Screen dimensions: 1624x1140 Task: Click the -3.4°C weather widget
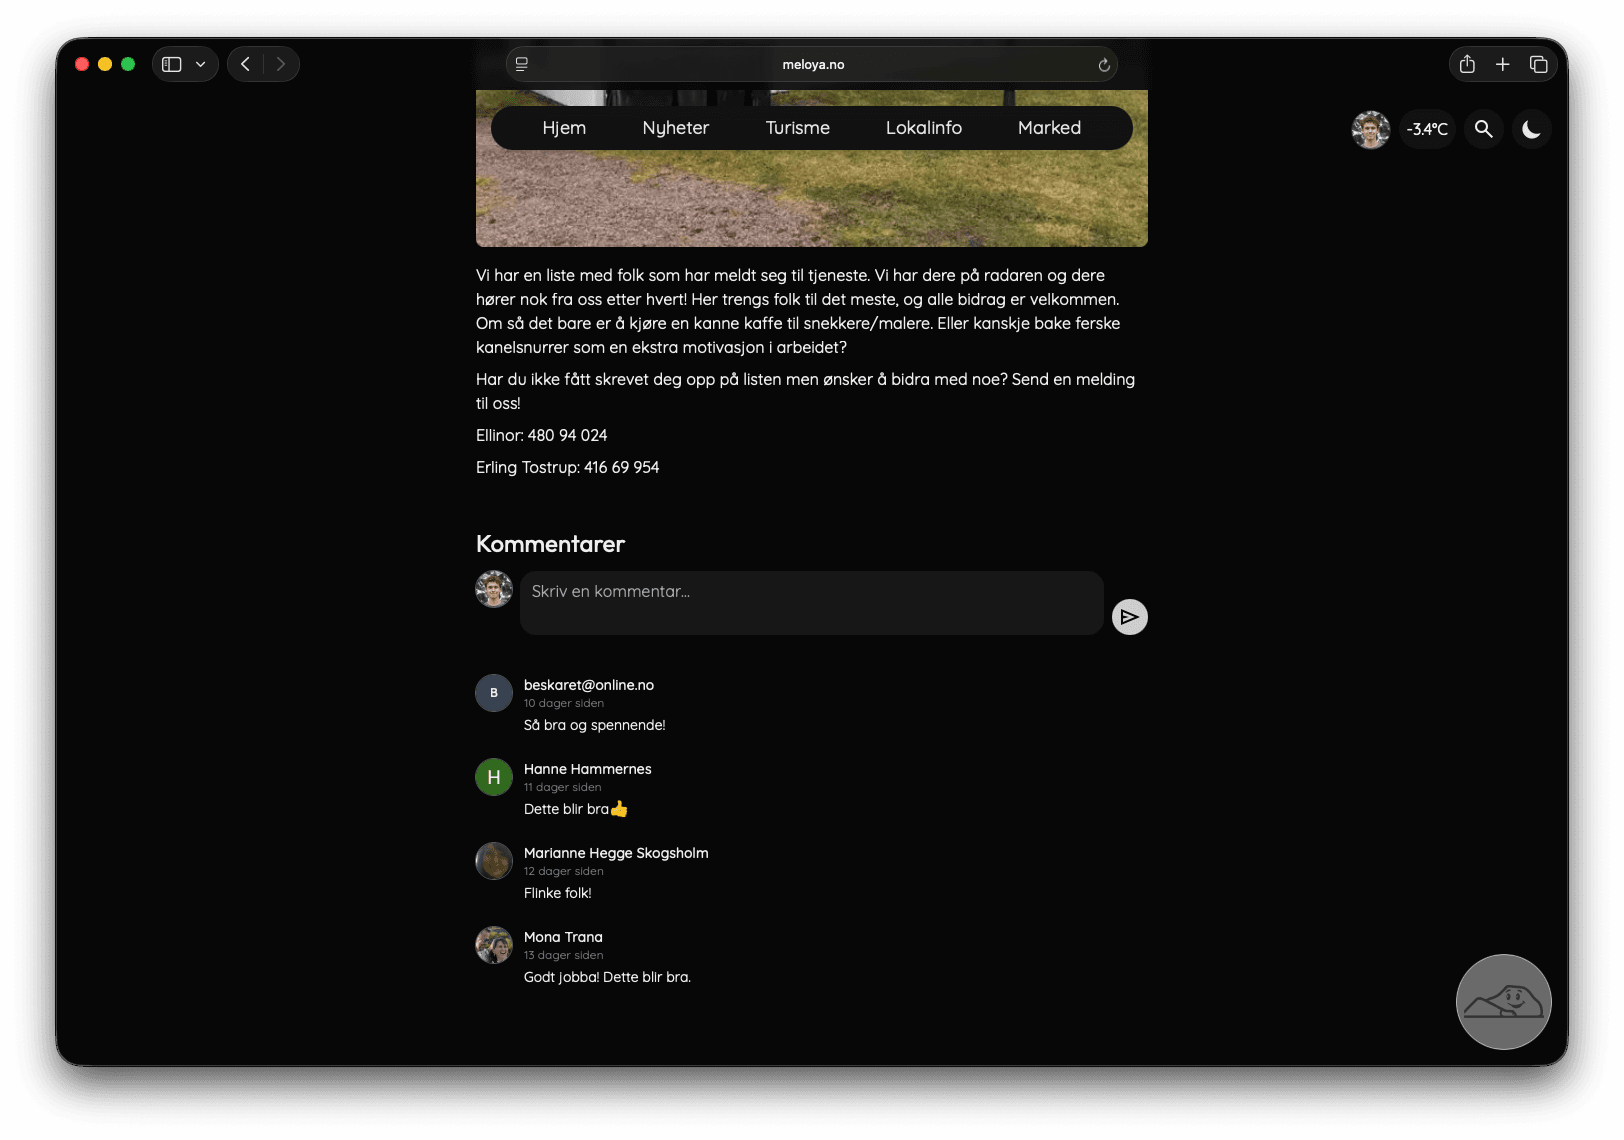(x=1427, y=129)
